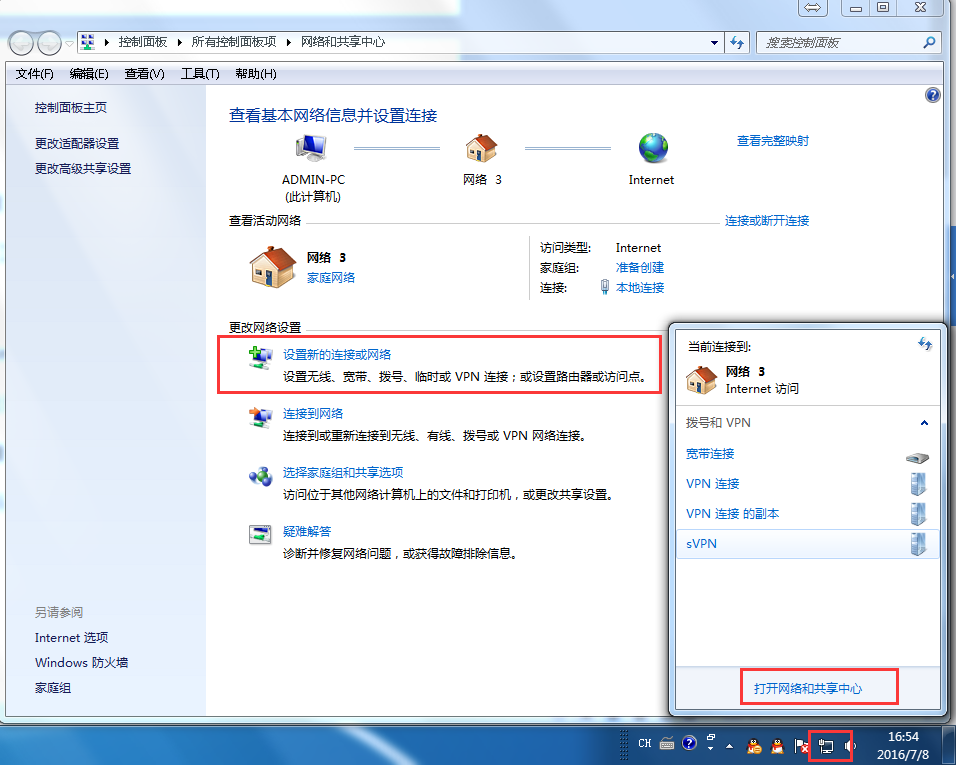Viewport: 956px width, 765px height.
Task: Click the Internet globe icon in the network map
Action: (x=652, y=149)
